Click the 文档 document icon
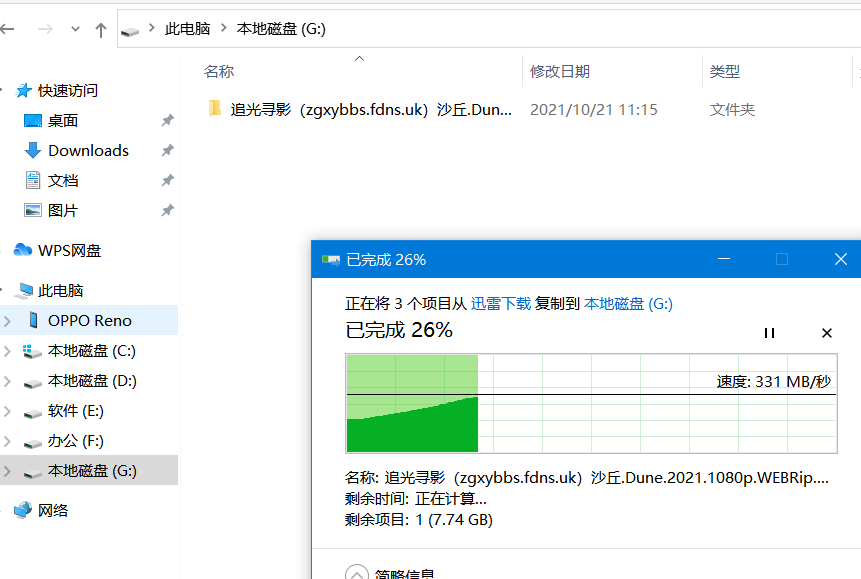The height and width of the screenshot is (579, 861). pyautogui.click(x=33, y=180)
